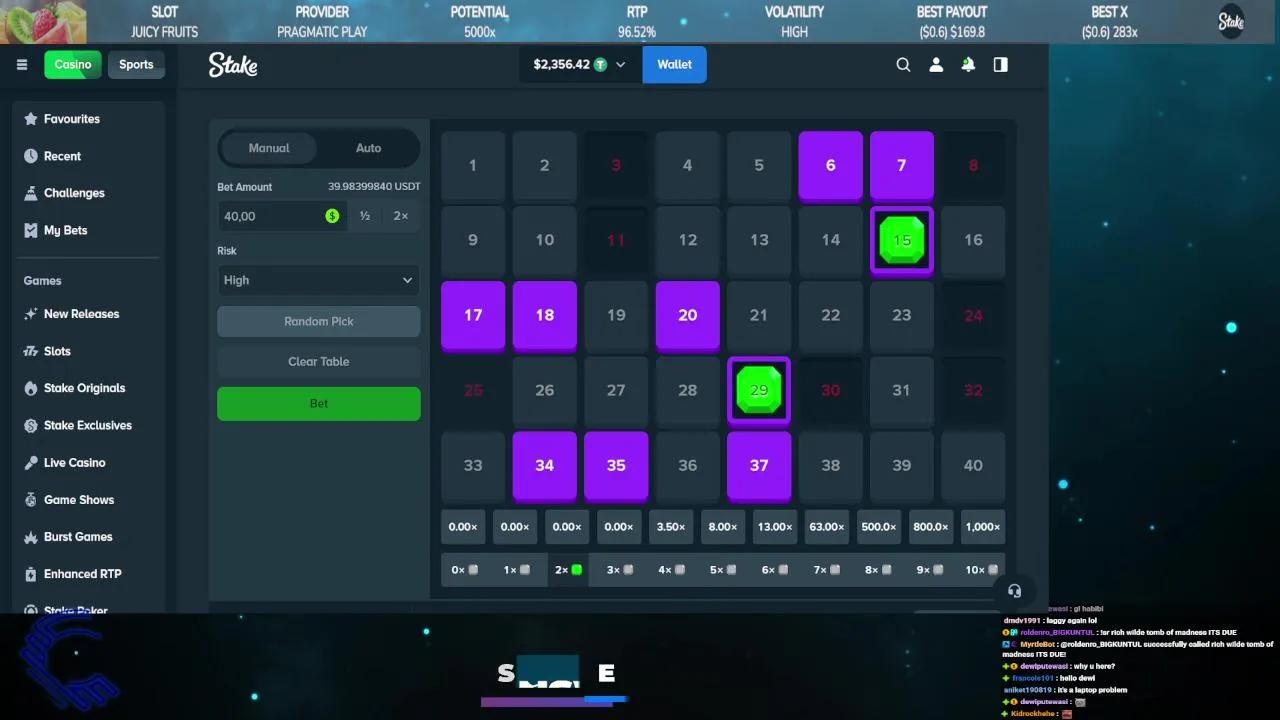Viewport: 1280px width, 720px height.
Task: Click the 1,000× payout multiplier
Action: tap(982, 527)
